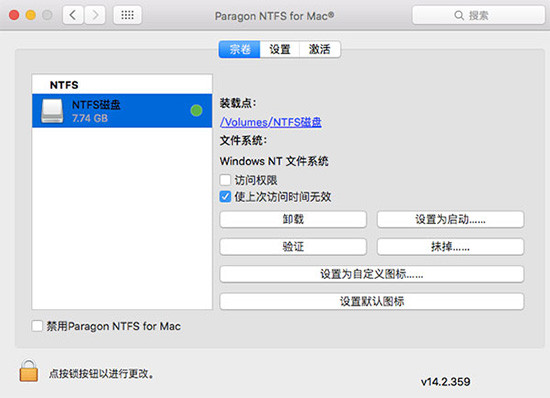Close the window with red button
550x398 pixels.
(x=14, y=15)
